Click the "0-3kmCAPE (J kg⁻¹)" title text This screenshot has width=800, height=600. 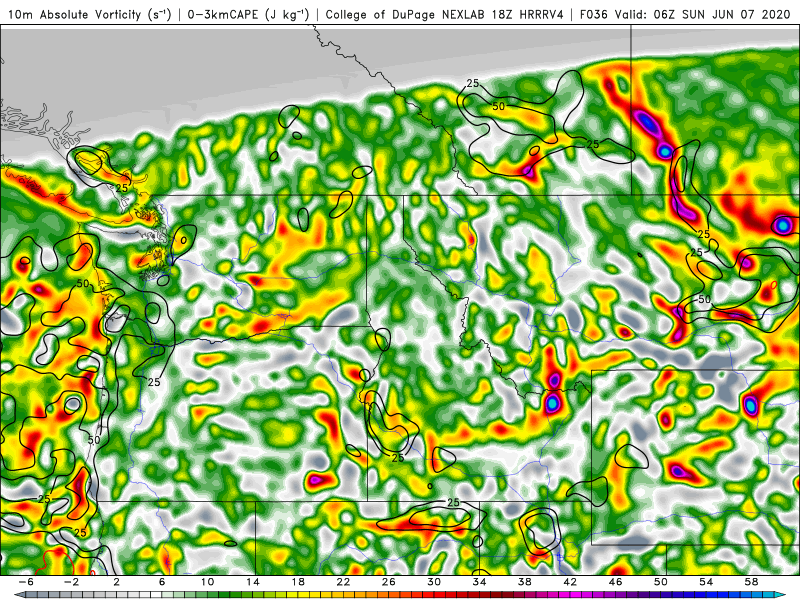[248, 15]
